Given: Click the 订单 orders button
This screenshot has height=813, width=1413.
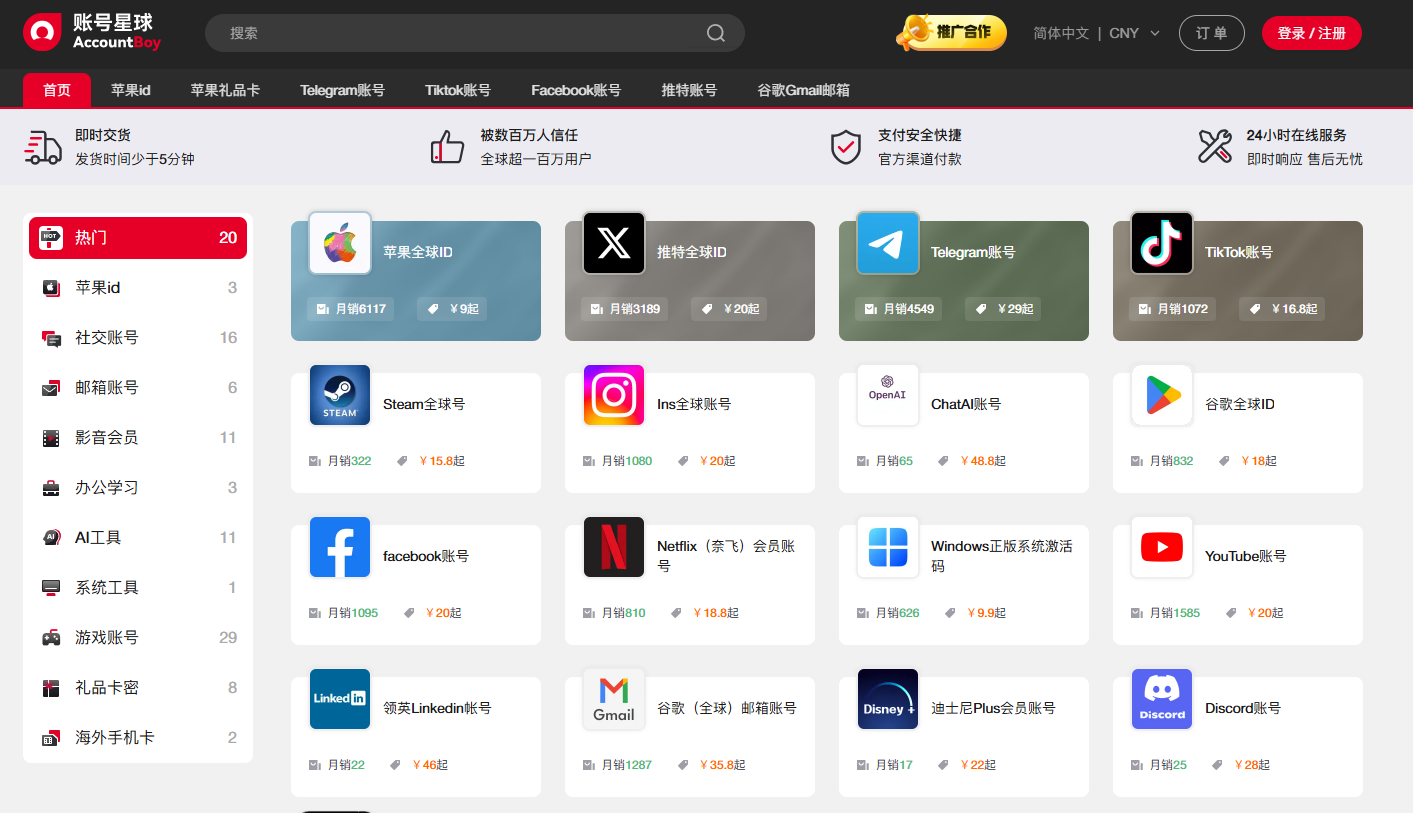Looking at the screenshot, I should (1212, 33).
